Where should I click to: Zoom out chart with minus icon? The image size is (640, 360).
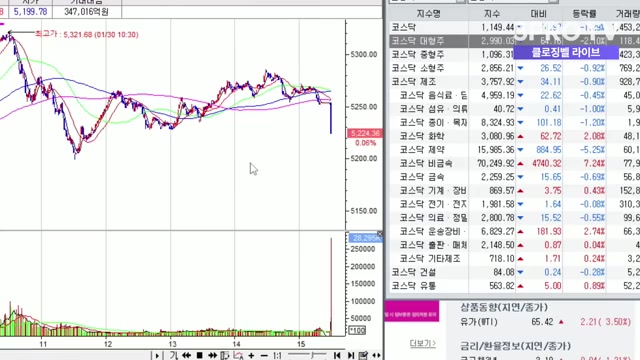pyautogui.click(x=264, y=356)
